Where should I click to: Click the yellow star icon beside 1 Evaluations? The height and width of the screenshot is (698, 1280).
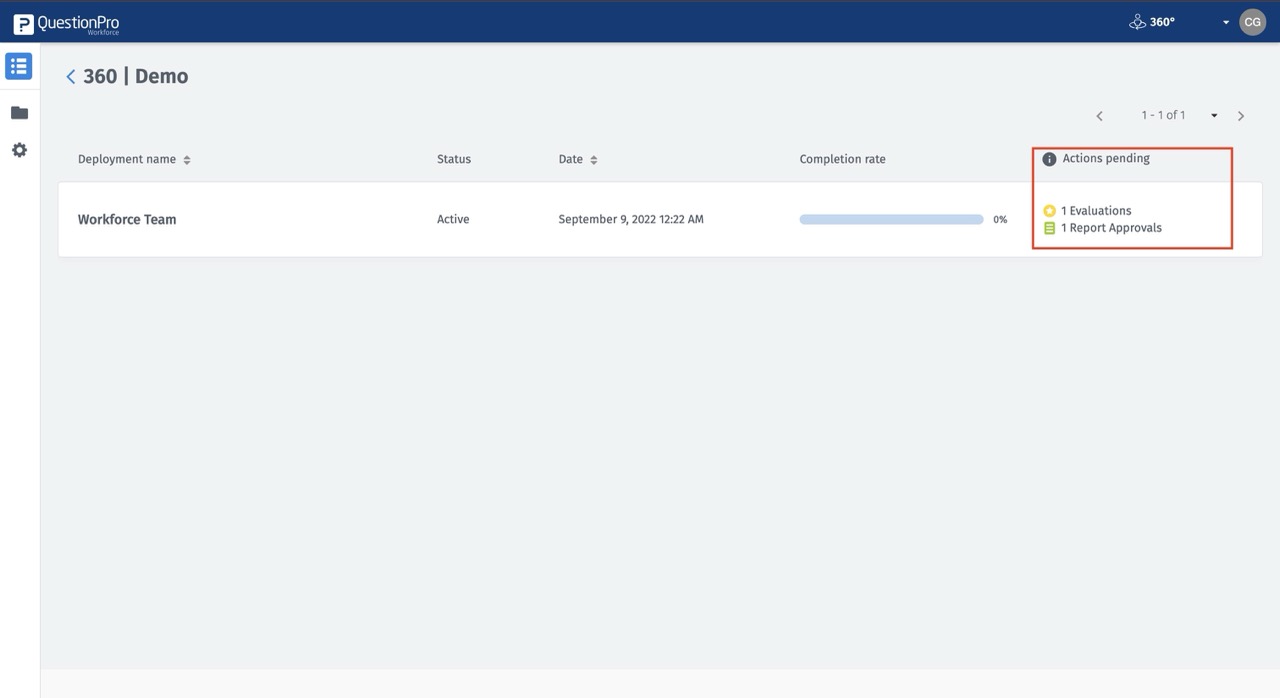(x=1048, y=210)
